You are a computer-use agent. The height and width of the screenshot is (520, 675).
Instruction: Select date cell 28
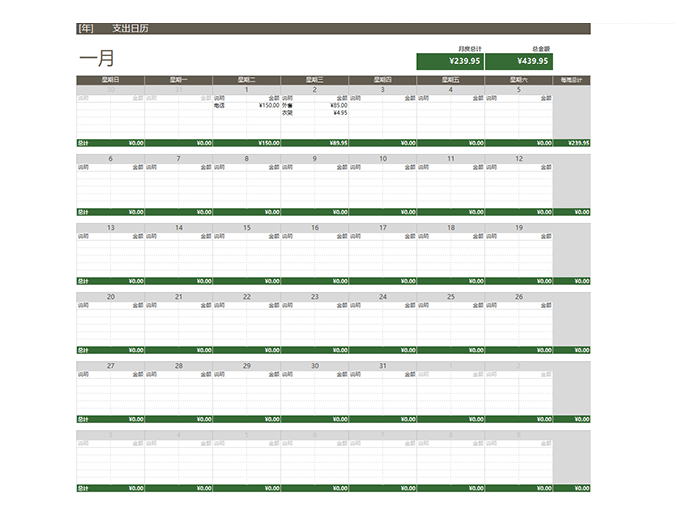179,366
